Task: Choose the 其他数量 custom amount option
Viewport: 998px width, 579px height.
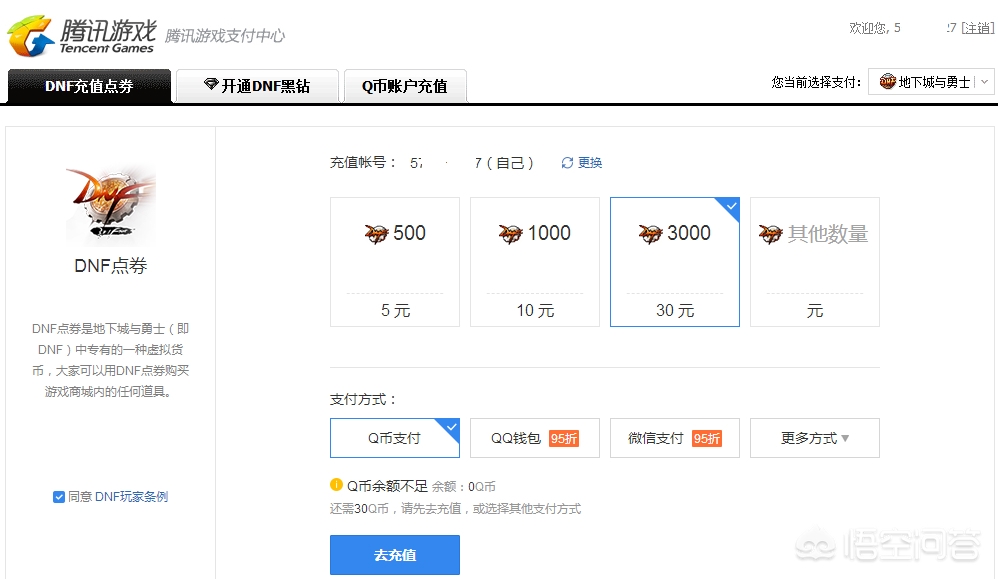Action: 815,262
